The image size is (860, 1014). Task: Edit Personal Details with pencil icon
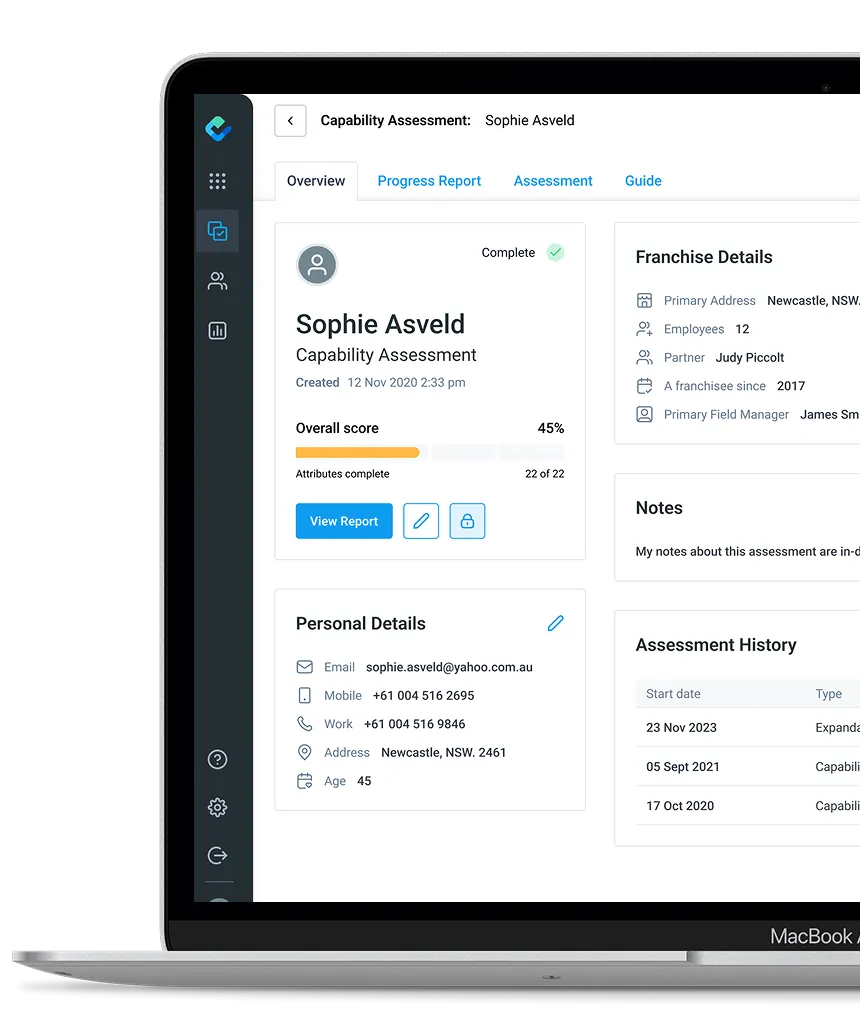(555, 623)
